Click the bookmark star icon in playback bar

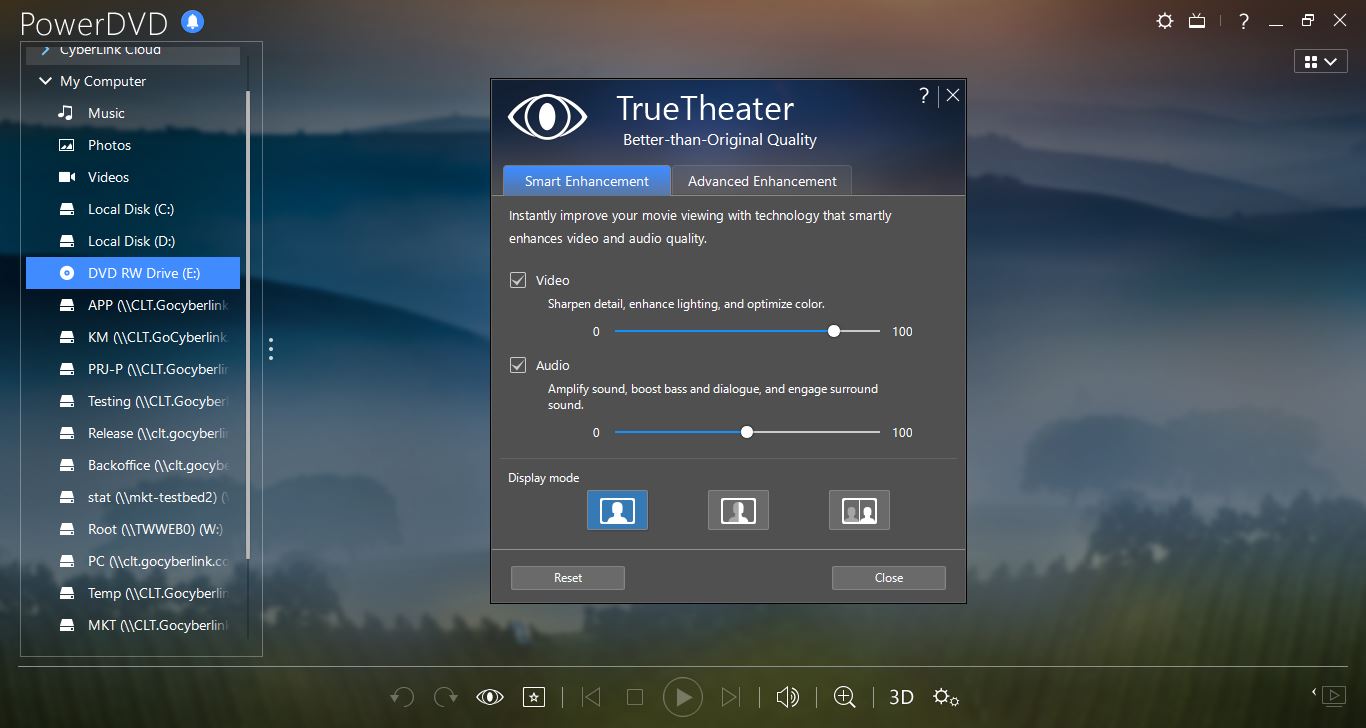[534, 697]
